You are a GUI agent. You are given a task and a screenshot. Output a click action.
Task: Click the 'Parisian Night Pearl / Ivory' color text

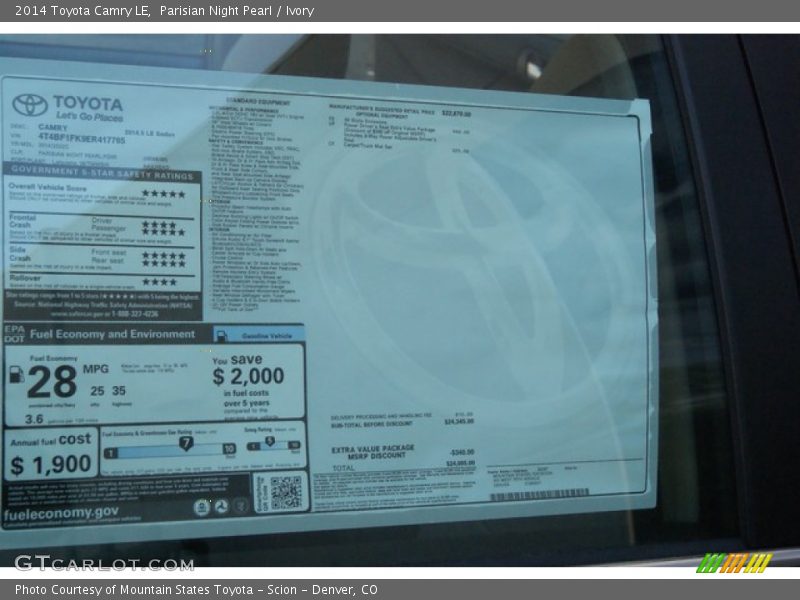point(237,11)
